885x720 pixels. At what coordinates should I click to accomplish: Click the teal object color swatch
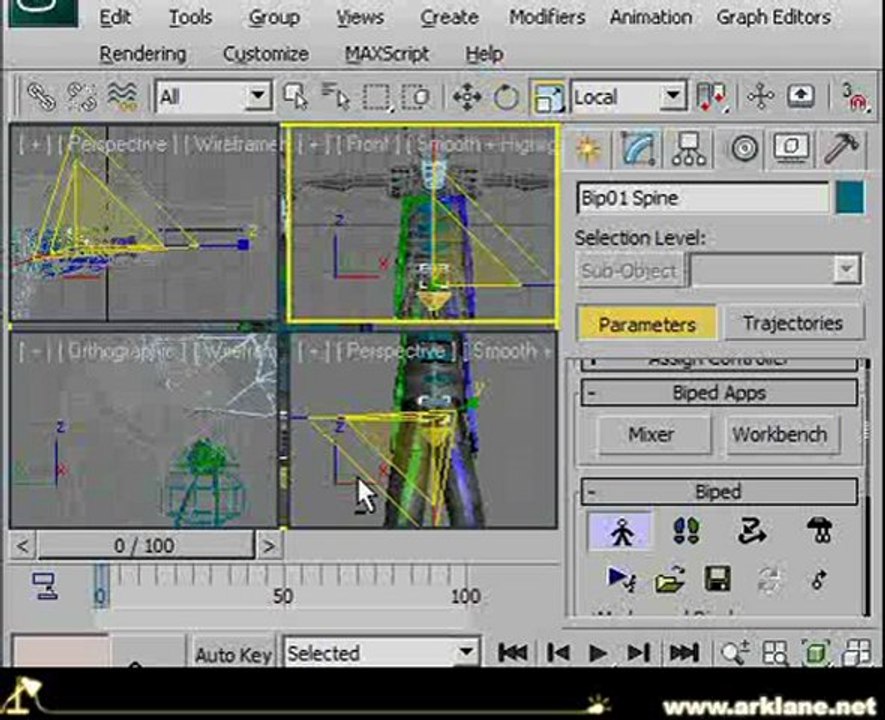point(849,197)
